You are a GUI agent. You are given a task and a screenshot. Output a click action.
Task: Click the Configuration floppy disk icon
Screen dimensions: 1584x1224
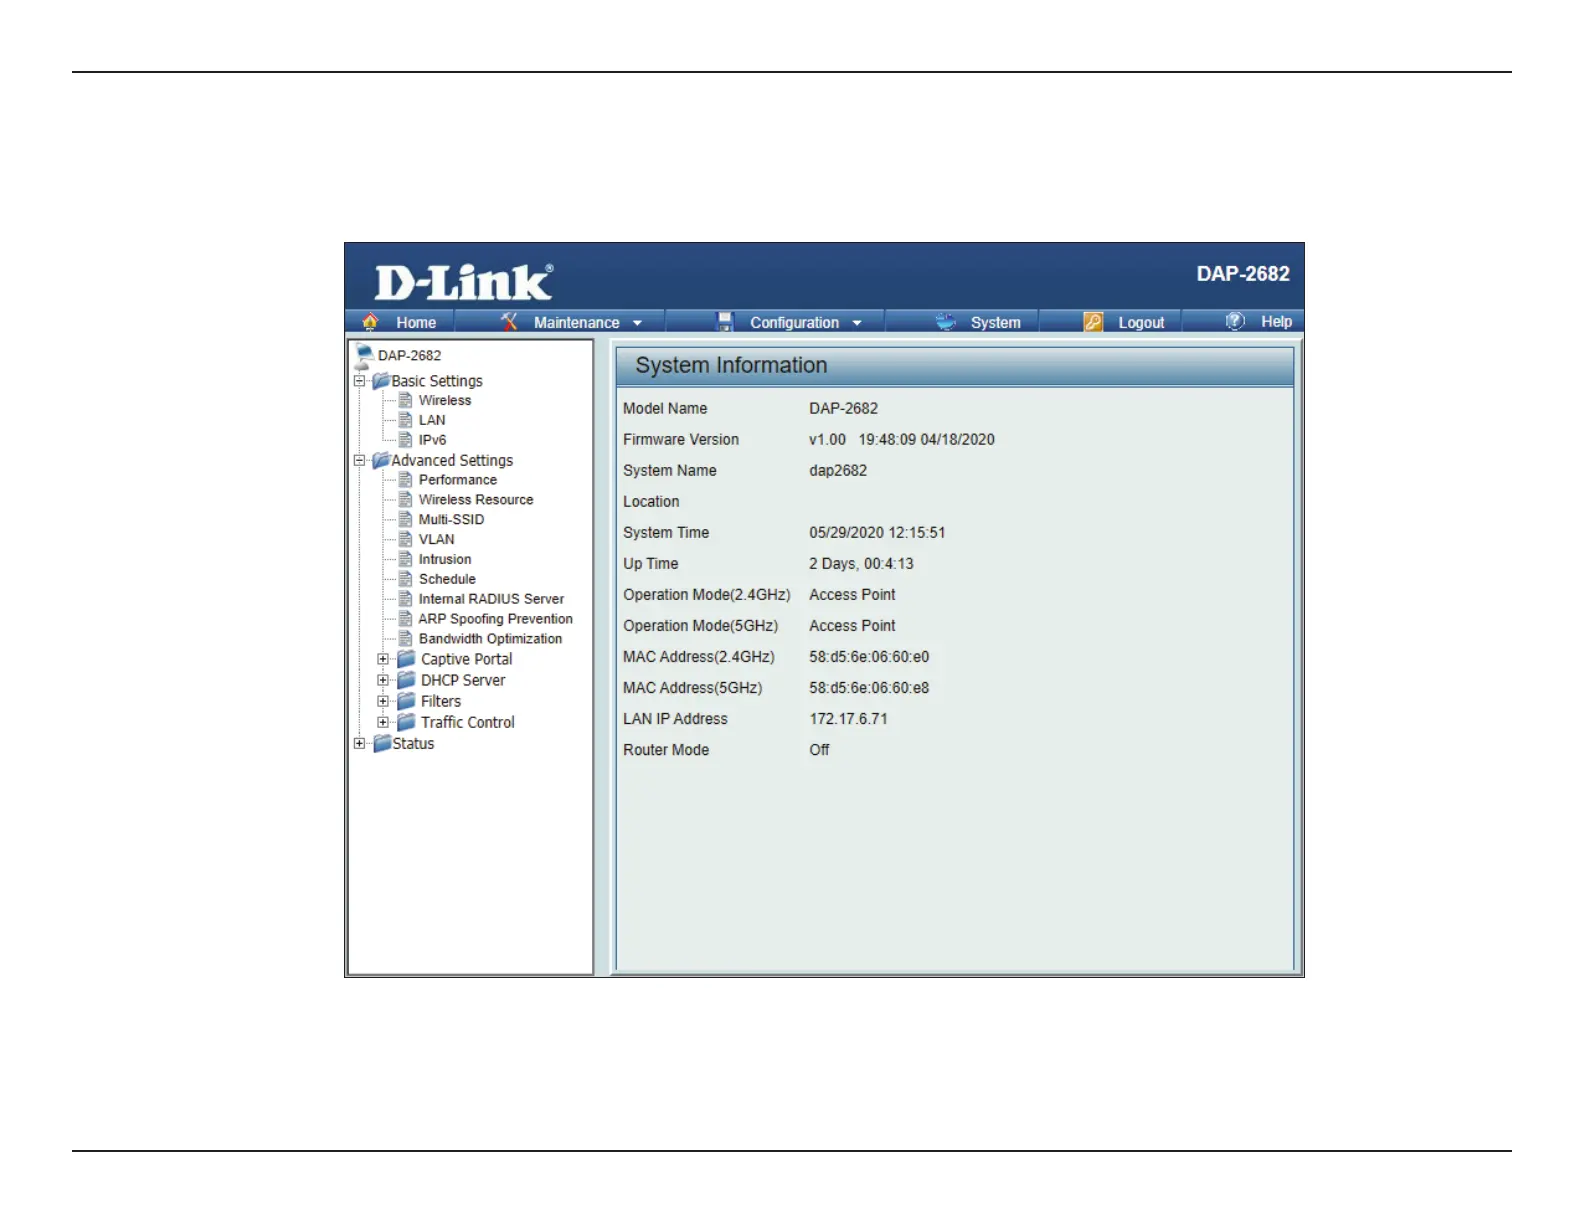point(725,322)
